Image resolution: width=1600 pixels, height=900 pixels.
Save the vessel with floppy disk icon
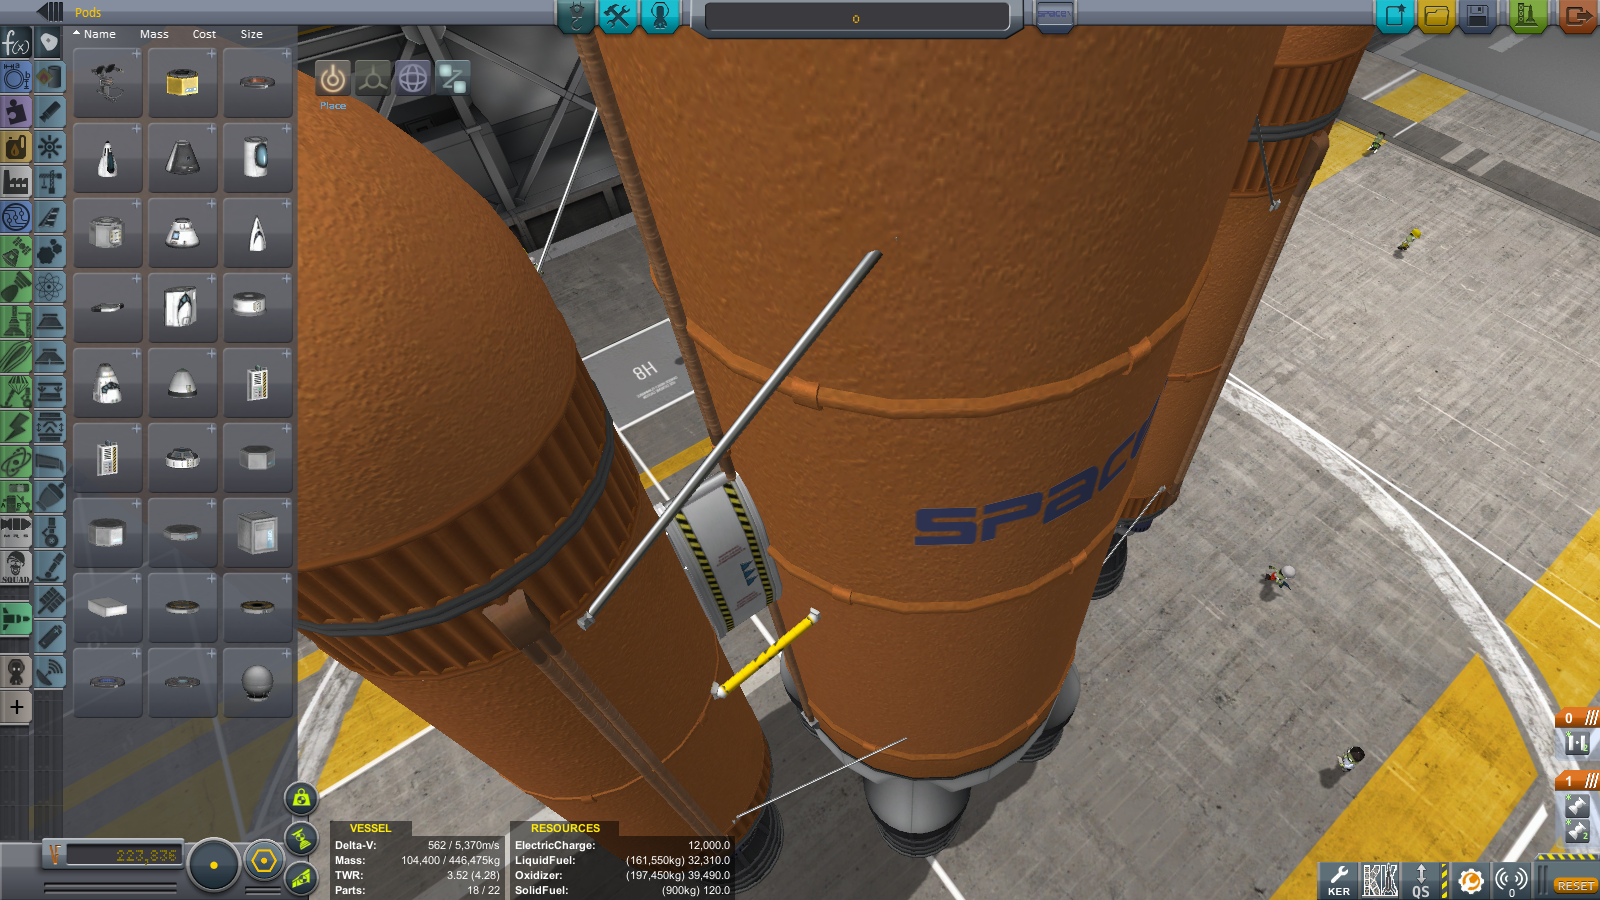[x=1478, y=16]
